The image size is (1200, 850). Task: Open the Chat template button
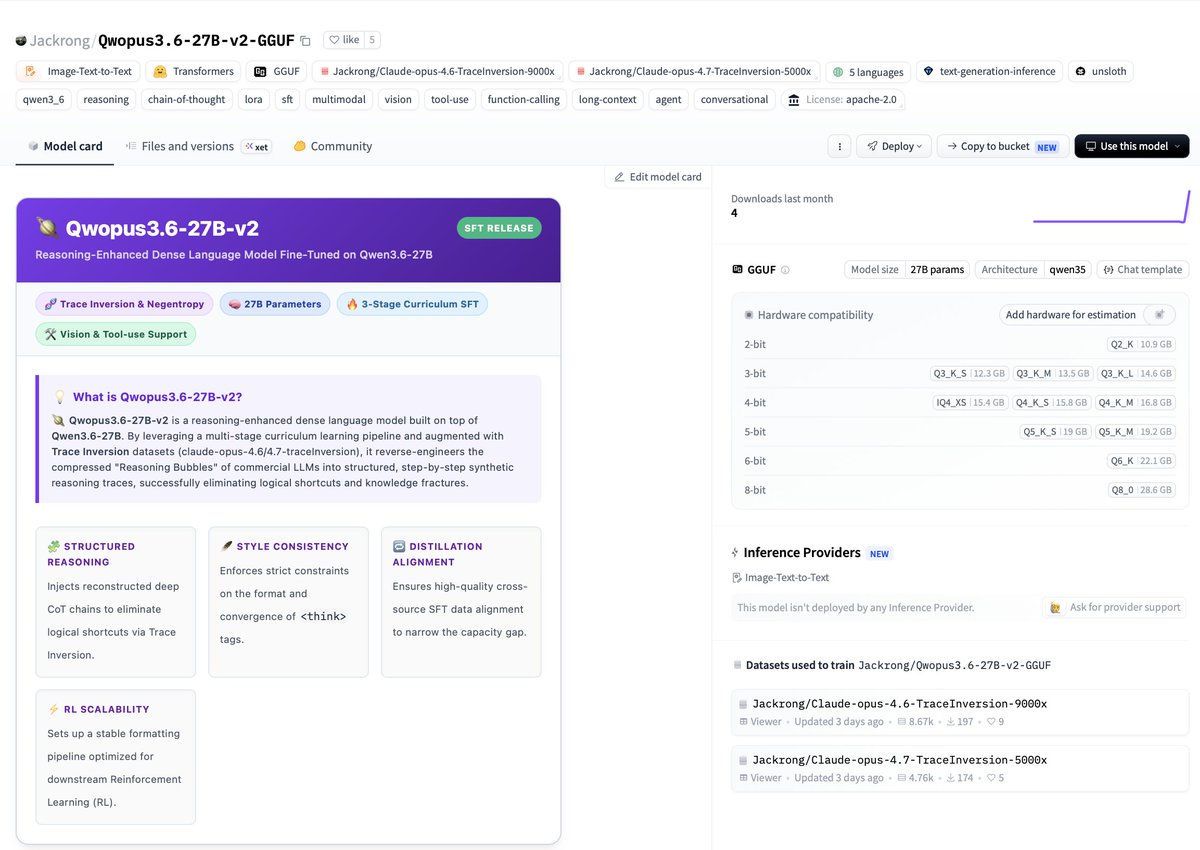1143,269
